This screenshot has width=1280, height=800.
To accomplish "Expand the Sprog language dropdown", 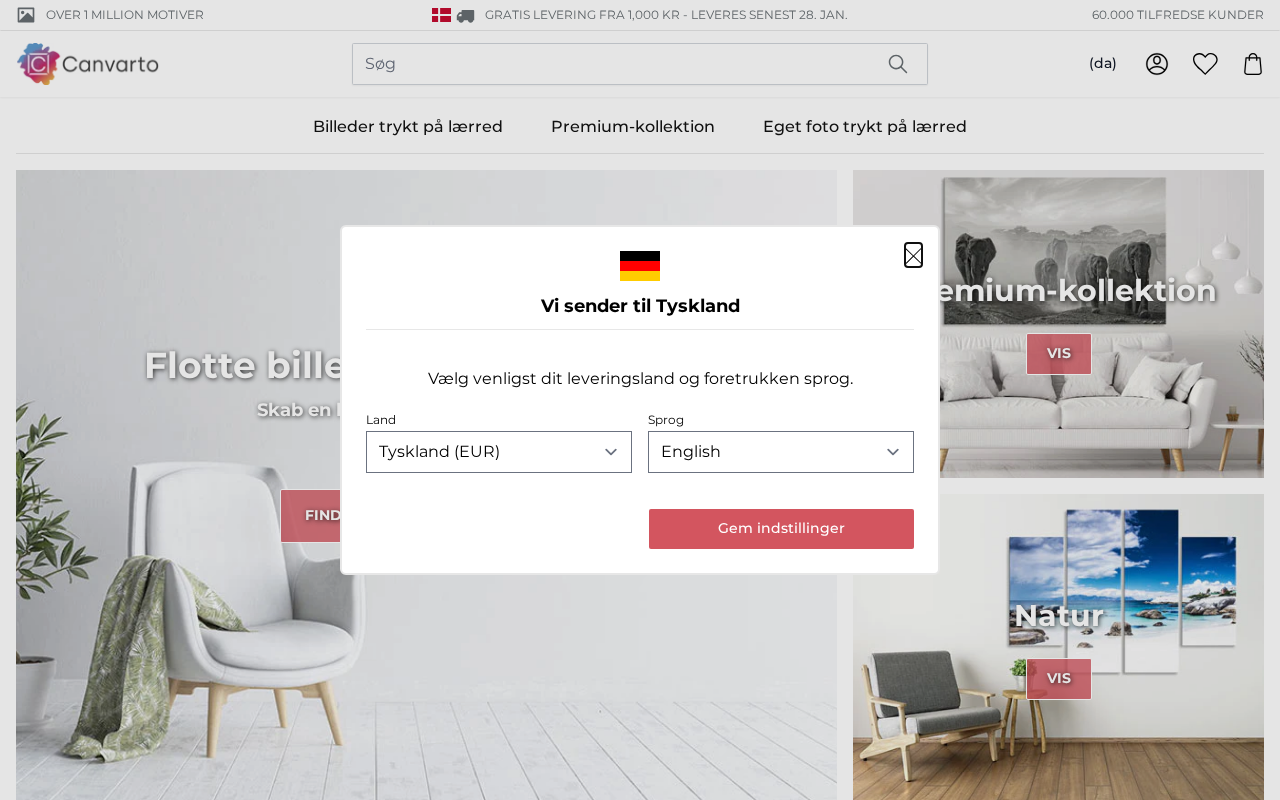I will 781,452.
